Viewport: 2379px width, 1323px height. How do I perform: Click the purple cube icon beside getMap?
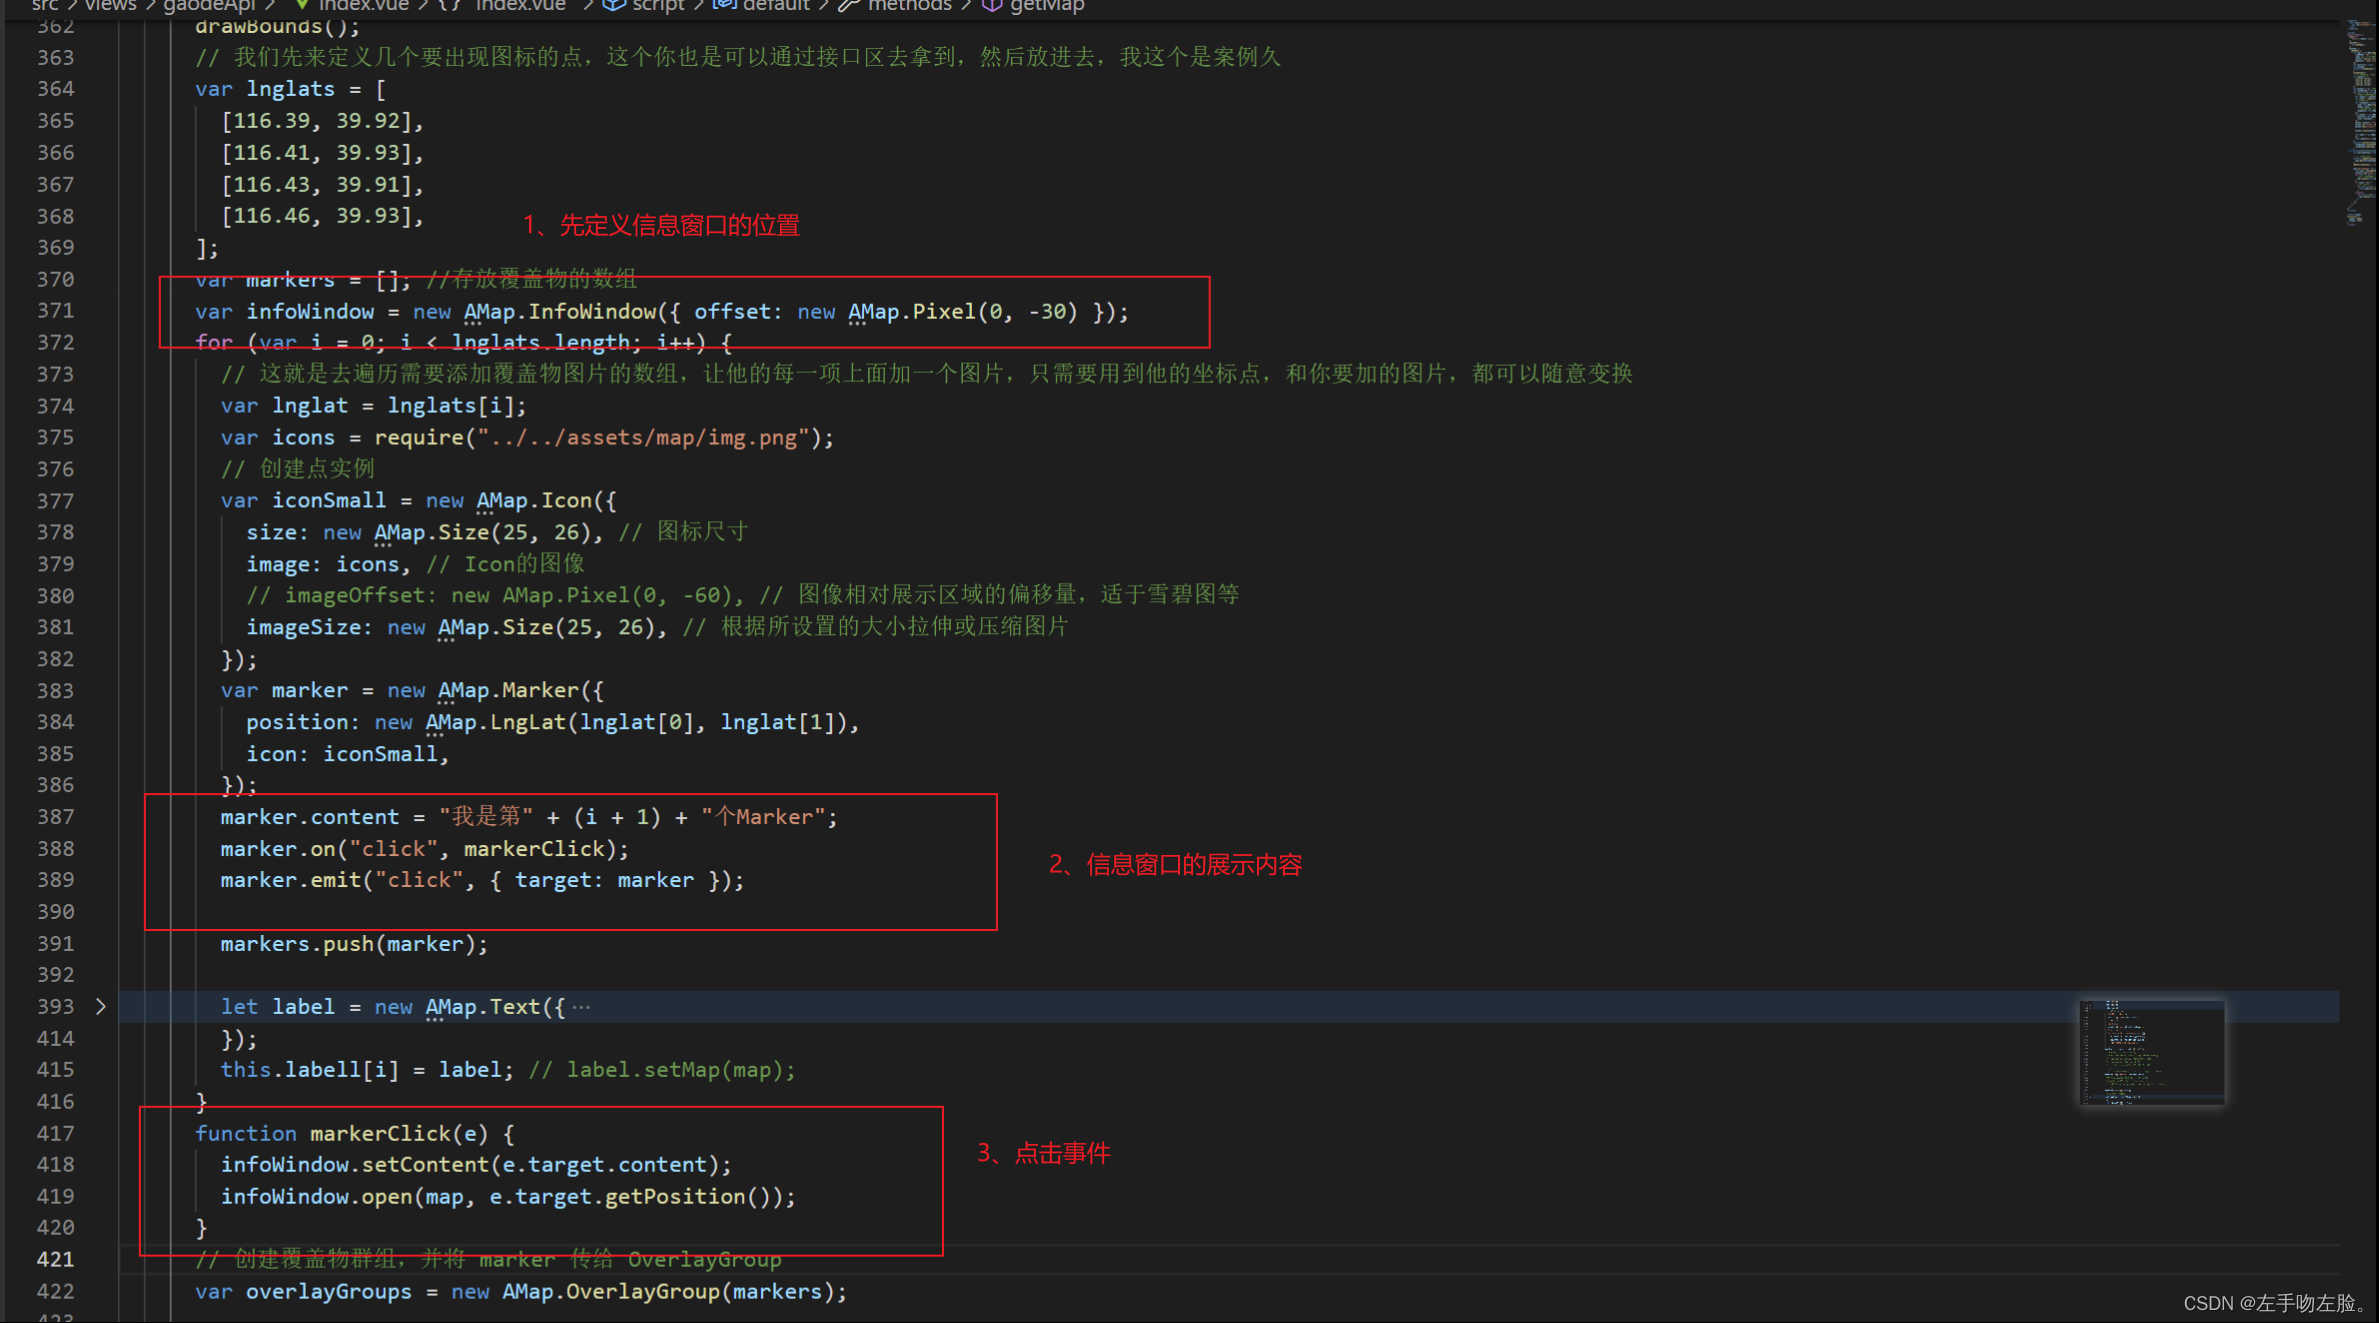(x=992, y=5)
